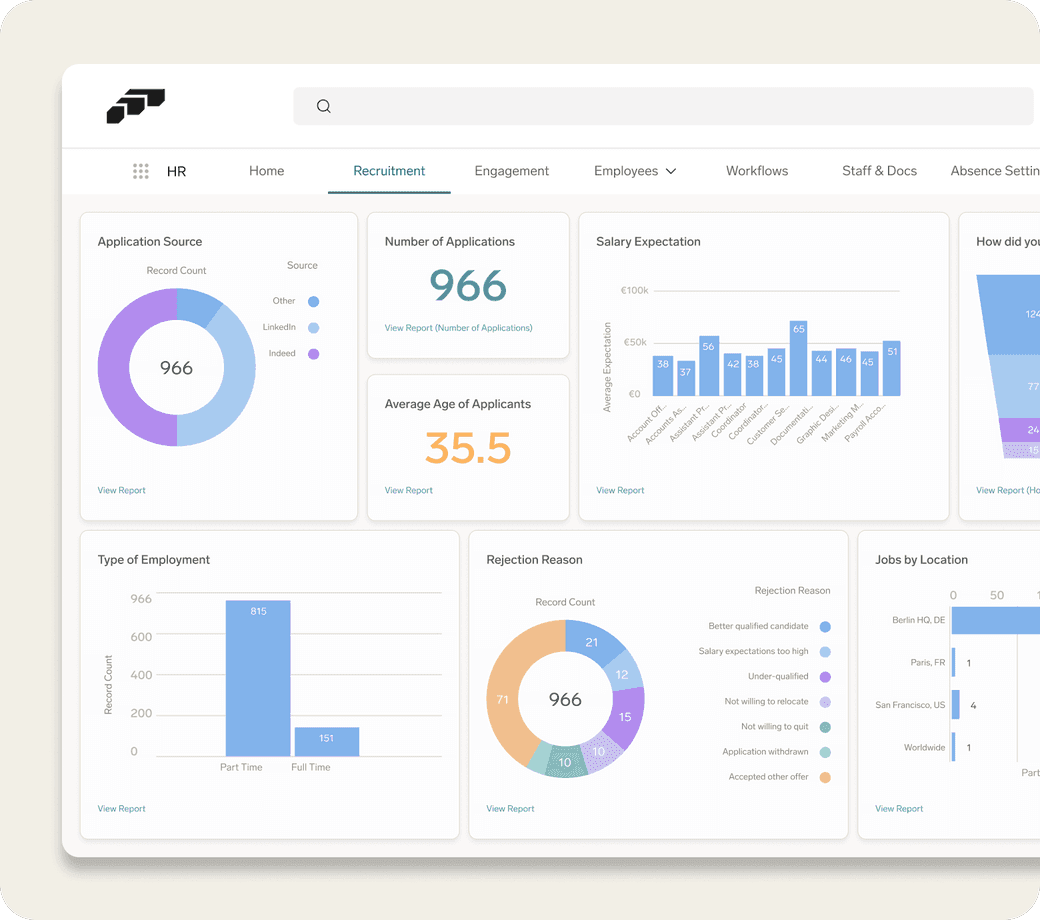Click the salary bar labeled 65

pos(799,358)
